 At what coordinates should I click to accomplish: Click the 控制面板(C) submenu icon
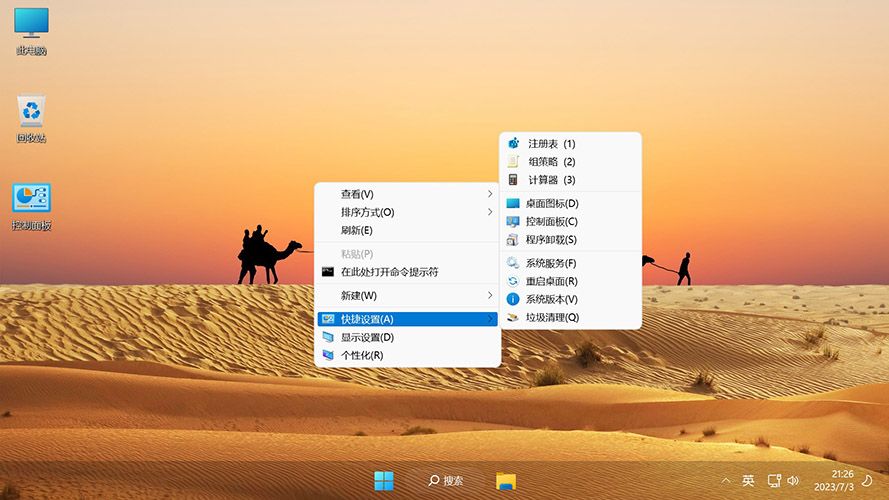[x=513, y=222]
